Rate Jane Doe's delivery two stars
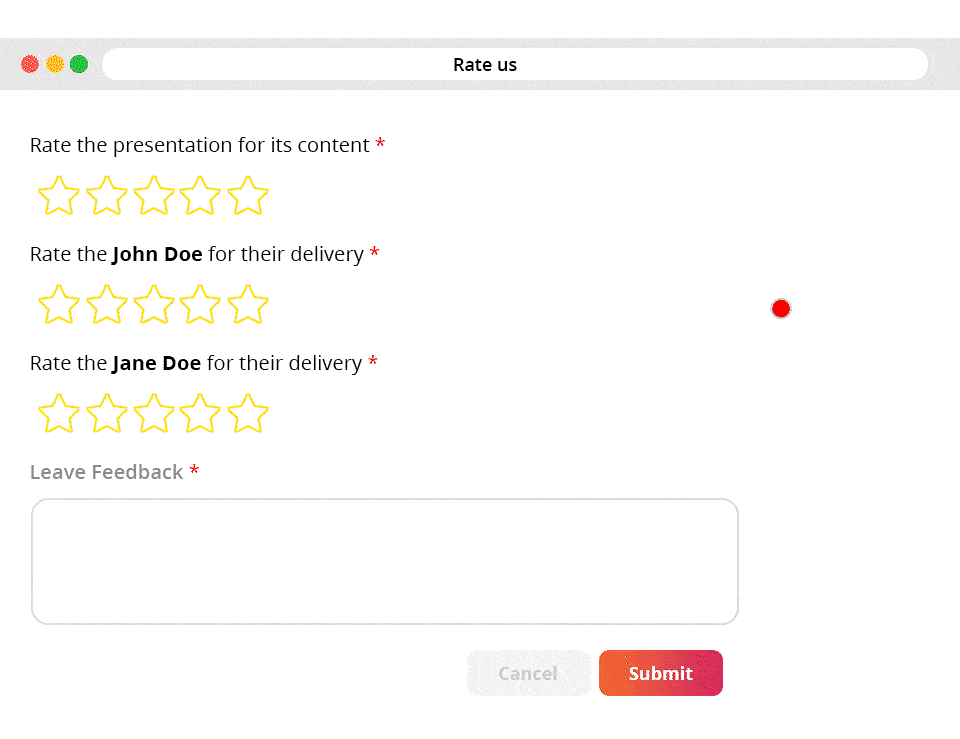 click(x=106, y=414)
